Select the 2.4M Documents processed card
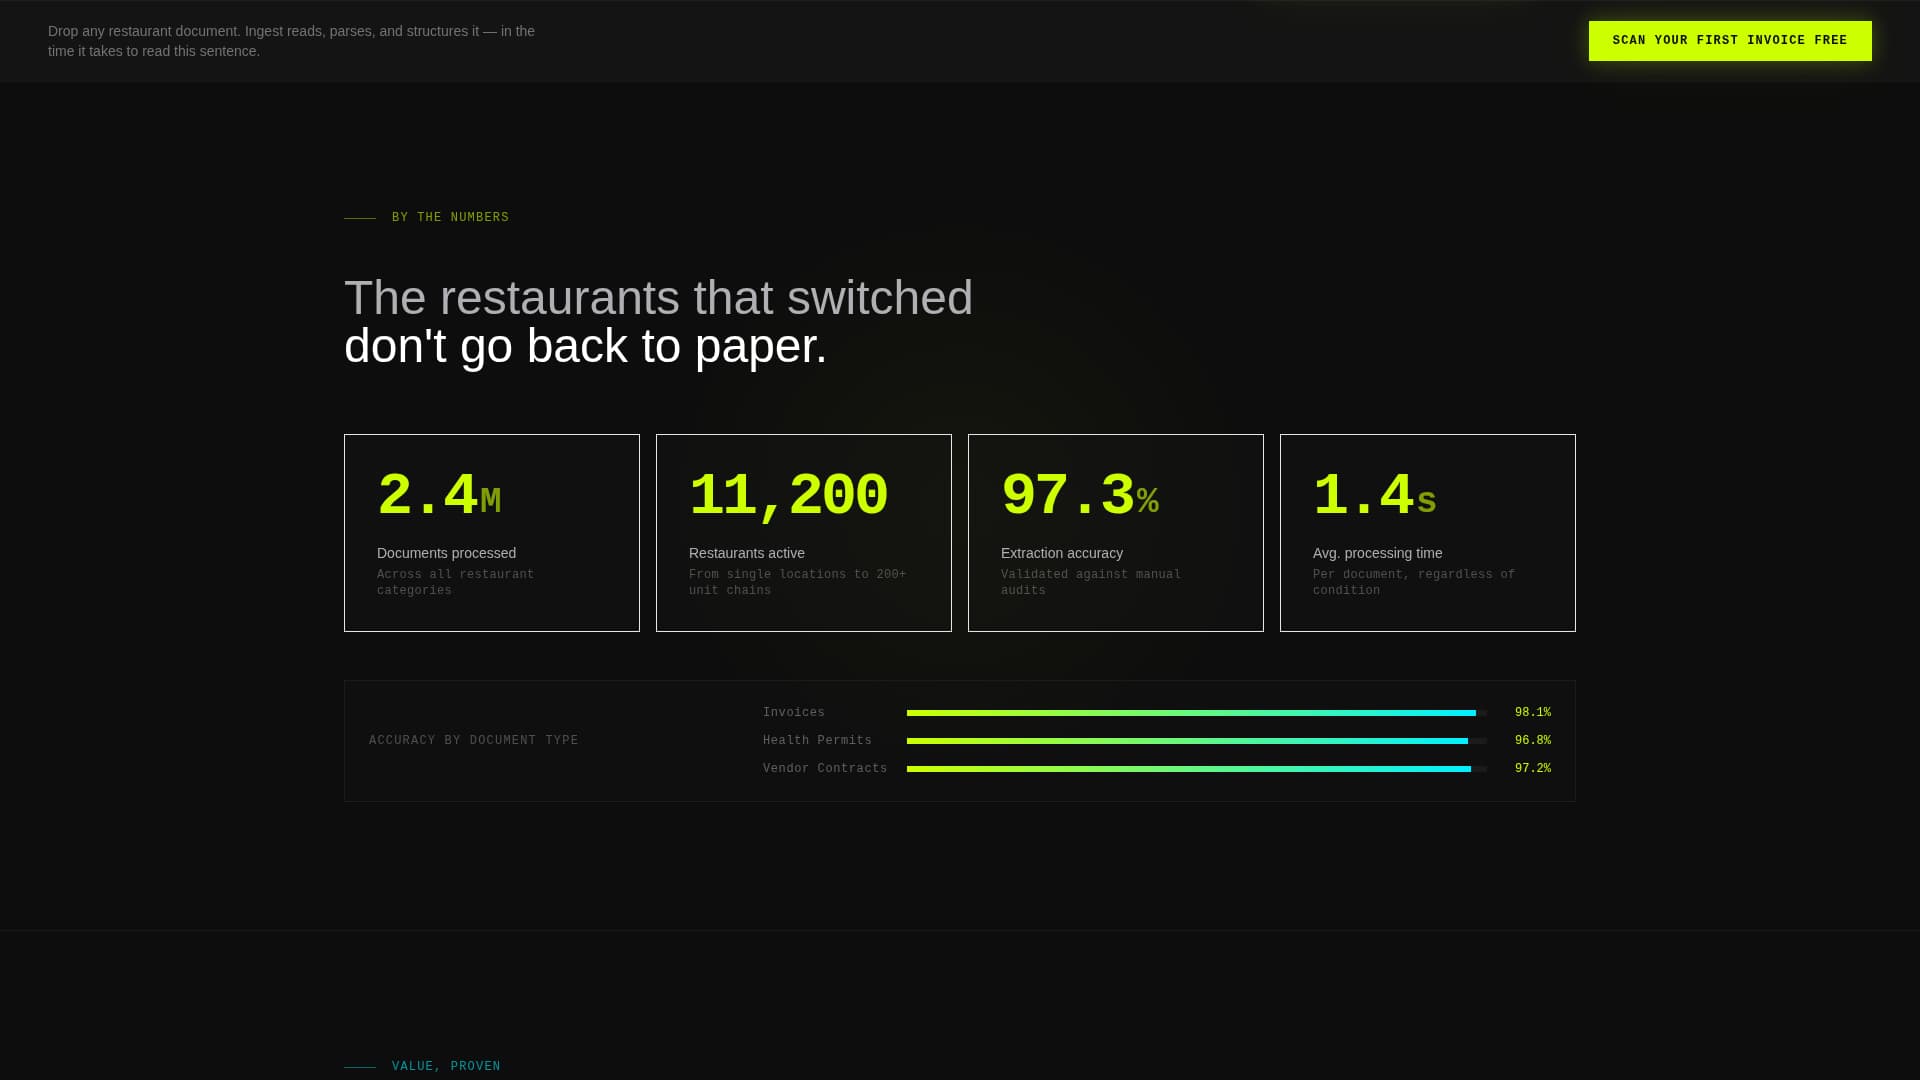 pyautogui.click(x=492, y=533)
